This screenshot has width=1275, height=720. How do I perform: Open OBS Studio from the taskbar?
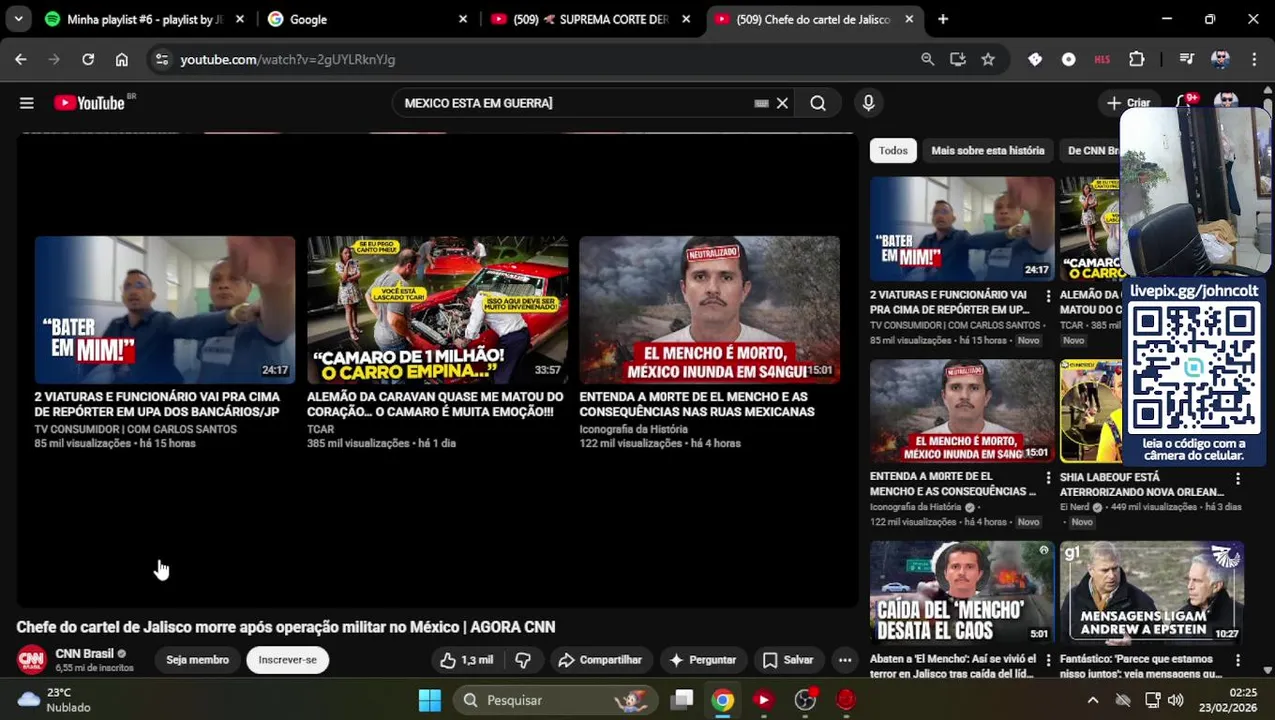point(805,700)
